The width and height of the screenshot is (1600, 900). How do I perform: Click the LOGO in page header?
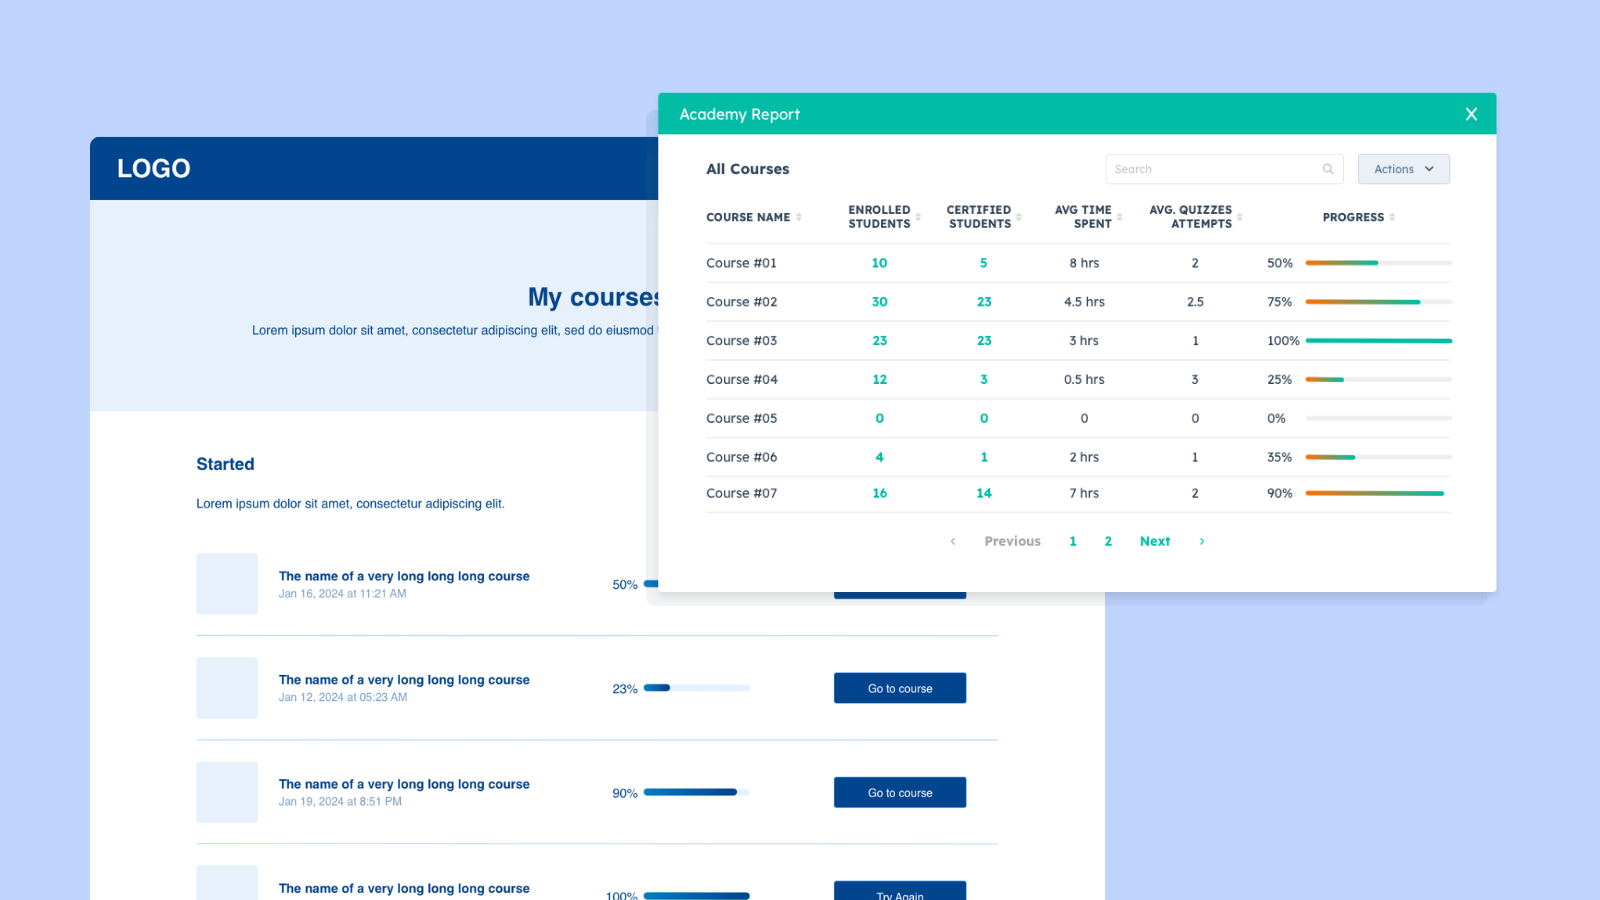click(153, 168)
